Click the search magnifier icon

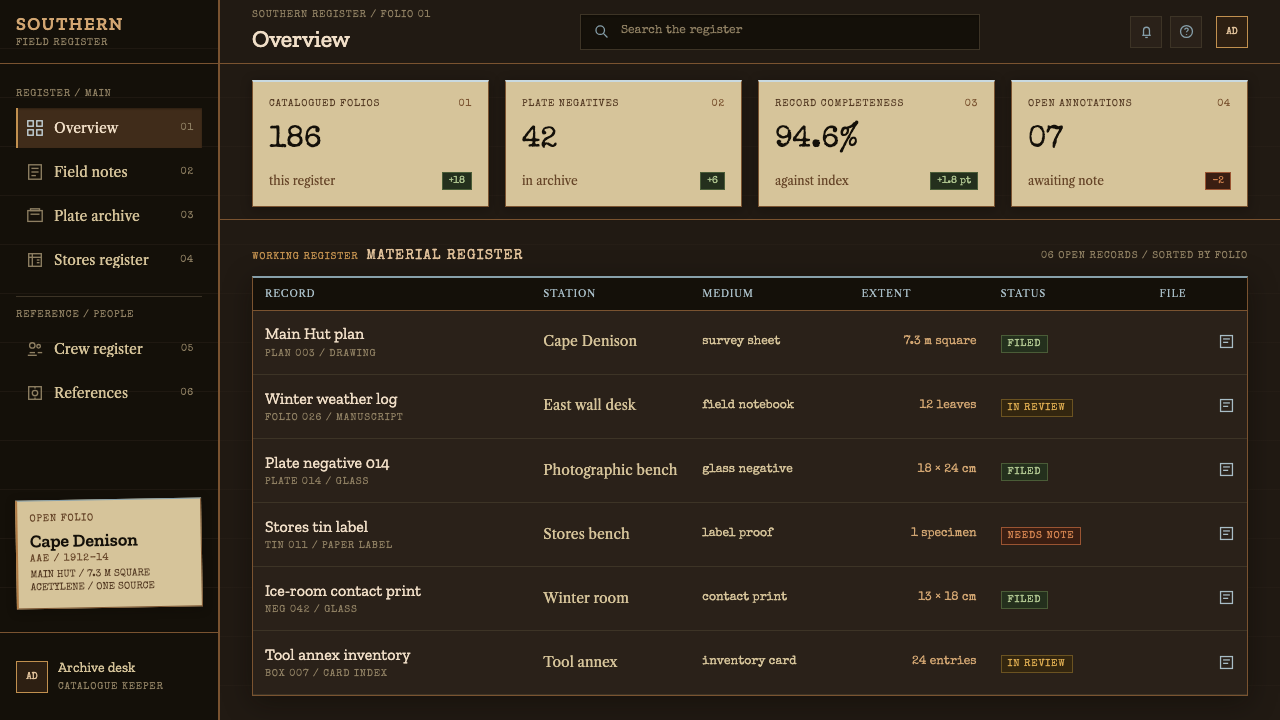(601, 31)
